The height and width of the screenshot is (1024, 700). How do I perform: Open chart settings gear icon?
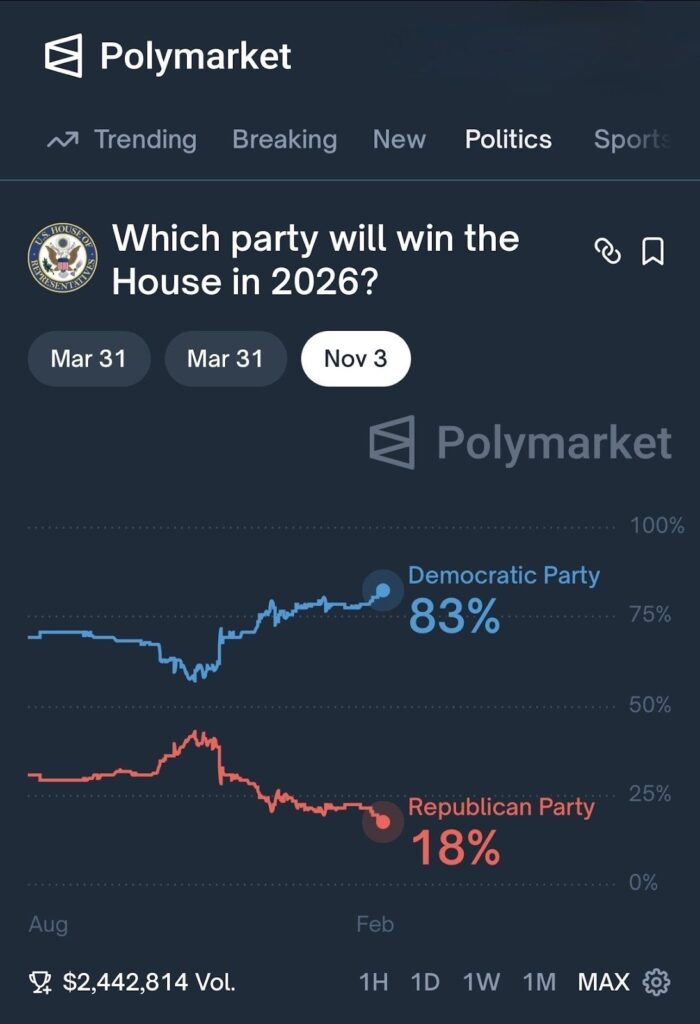pyautogui.click(x=657, y=982)
